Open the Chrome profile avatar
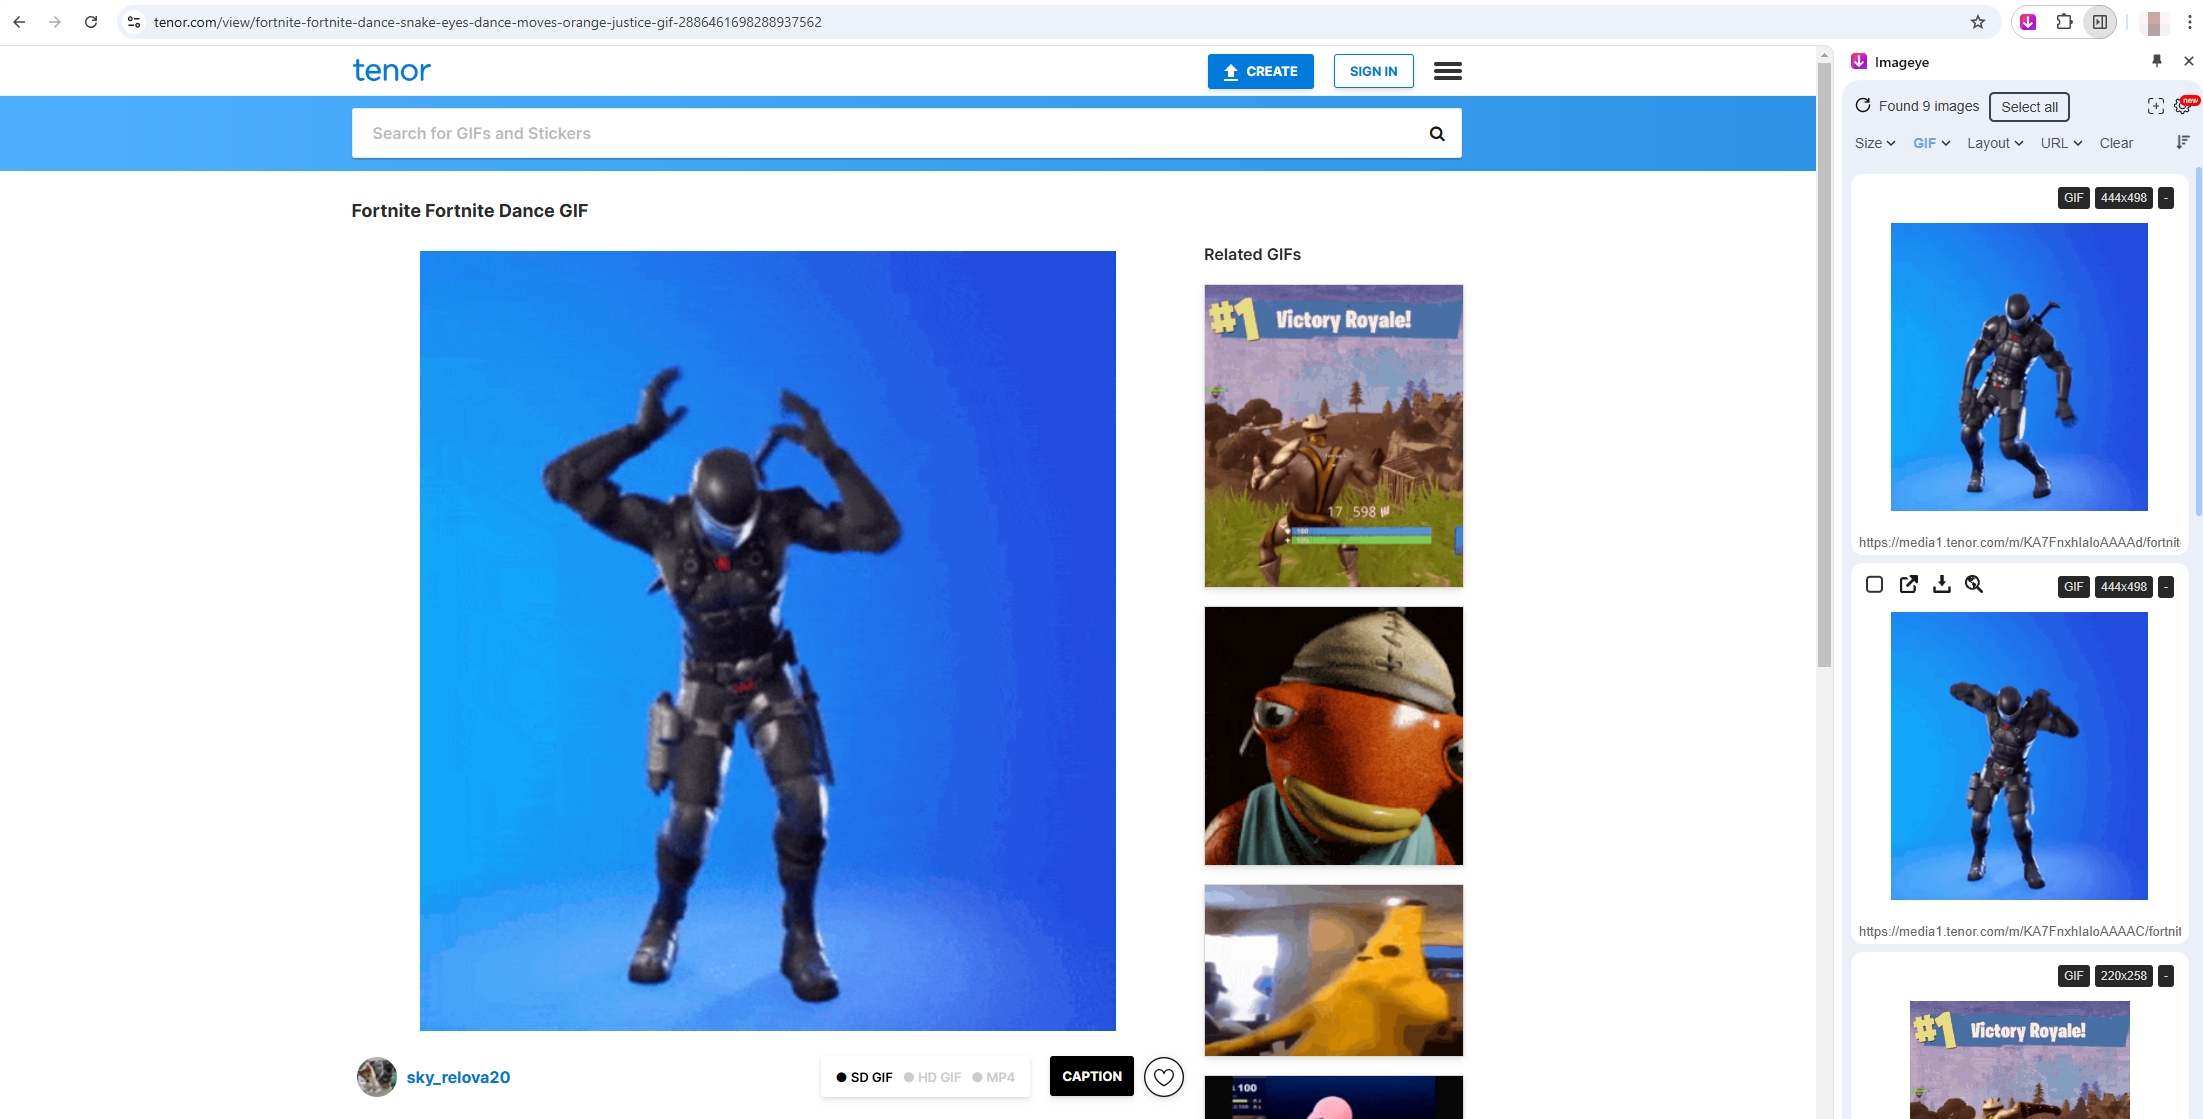Viewport: 2203px width, 1119px height. coord(2154,22)
